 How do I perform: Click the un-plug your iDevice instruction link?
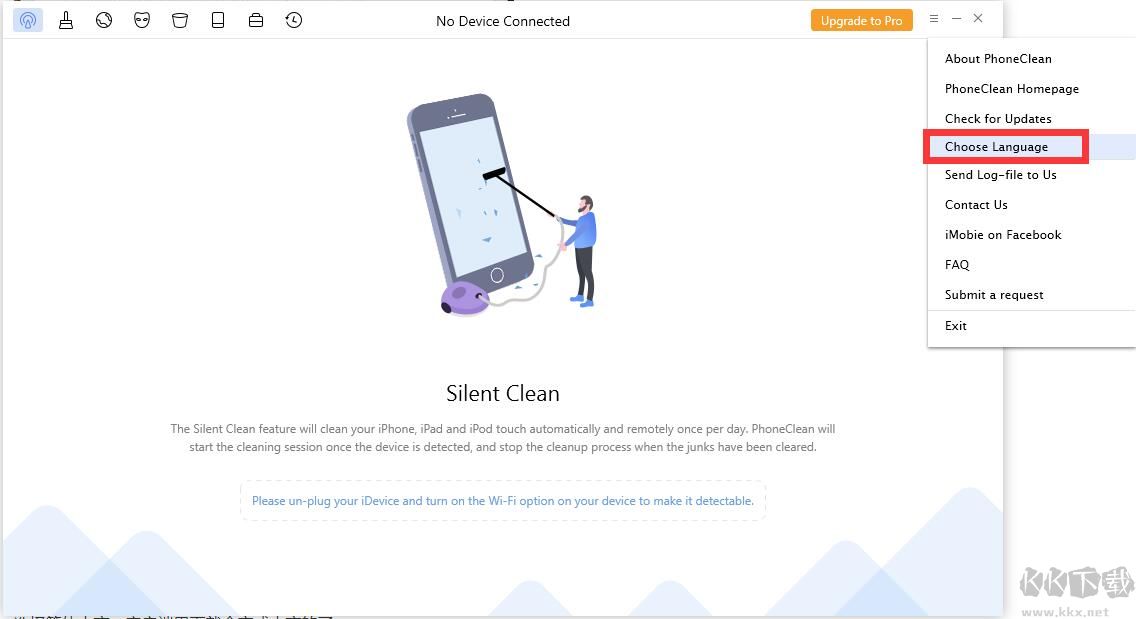coord(503,500)
